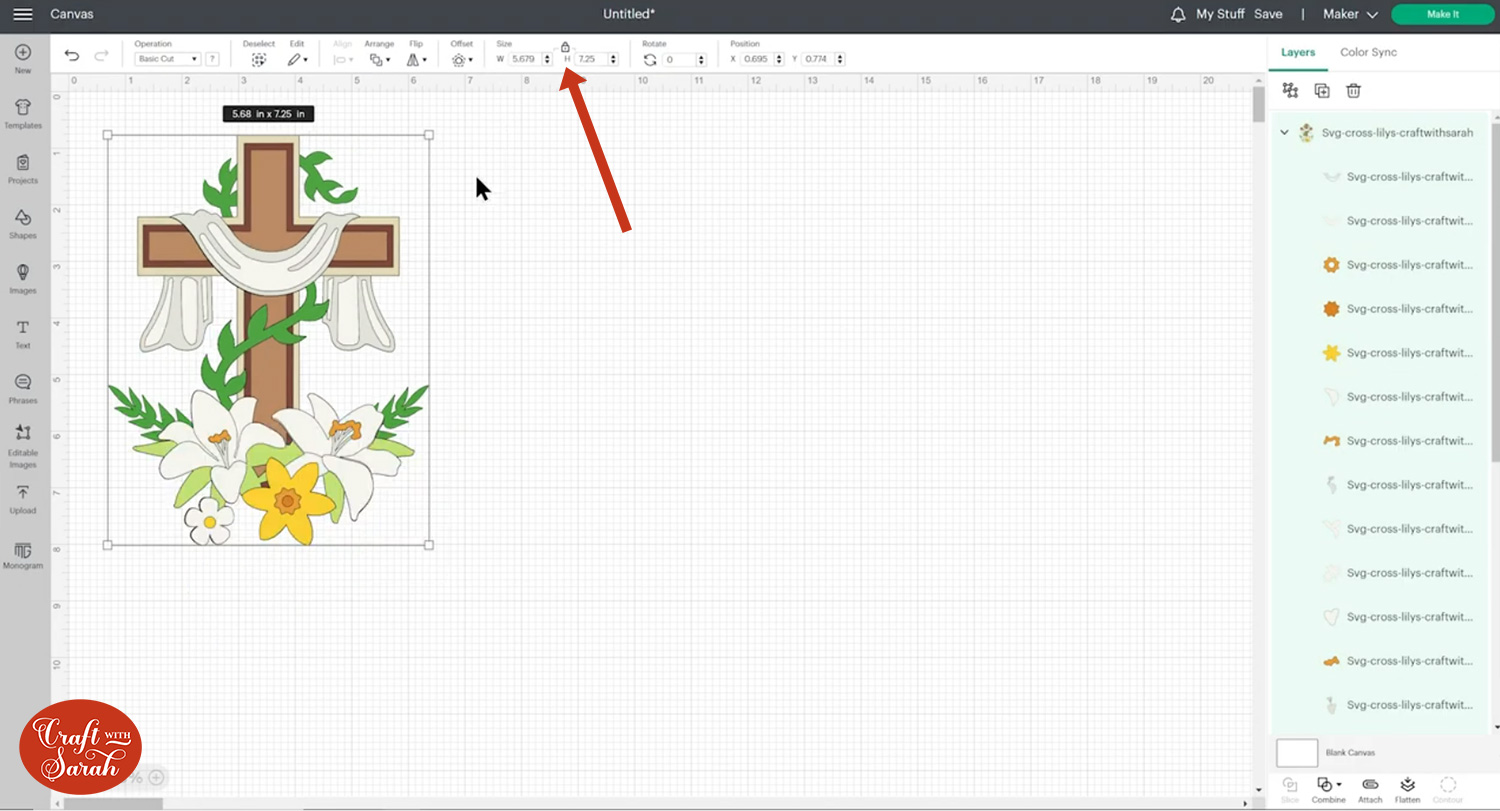Image resolution: width=1500 pixels, height=811 pixels.
Task: Click the Y position input field
Action: point(818,59)
